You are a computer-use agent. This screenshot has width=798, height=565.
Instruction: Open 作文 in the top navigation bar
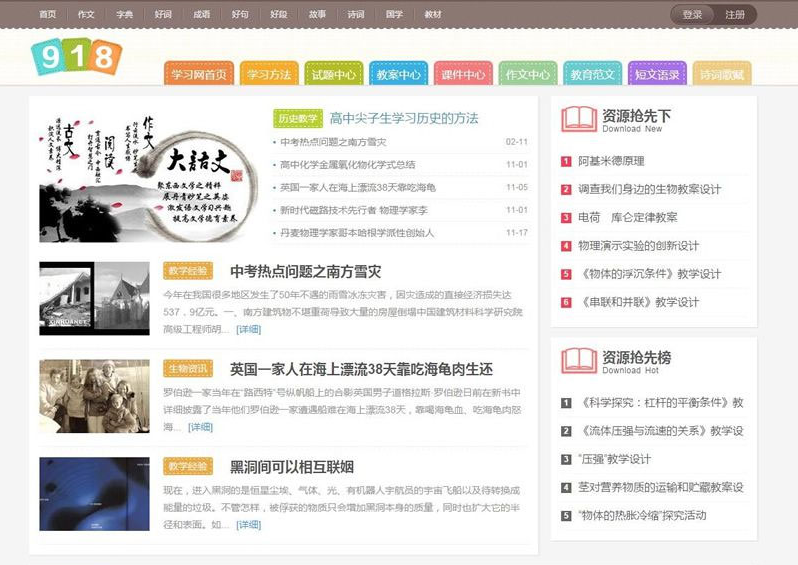(86, 14)
